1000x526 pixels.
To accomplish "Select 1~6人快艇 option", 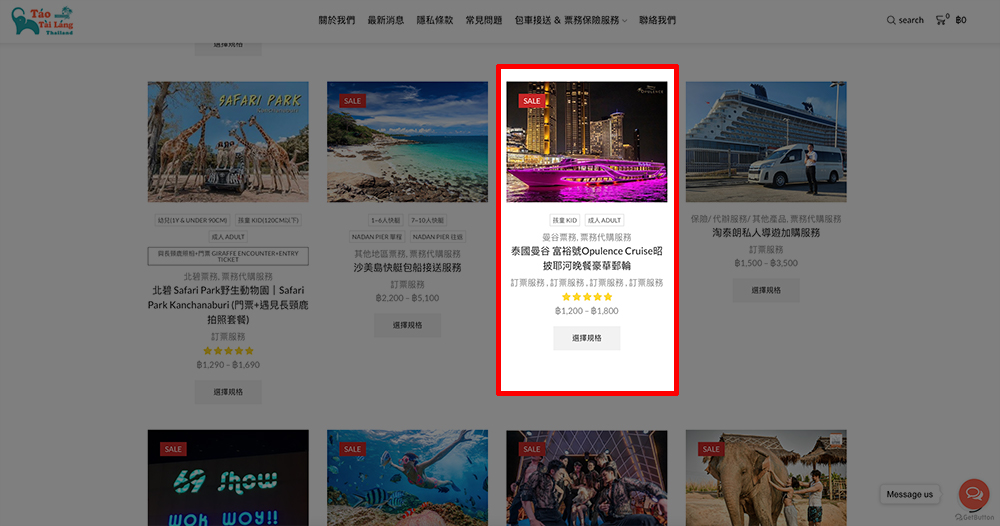I will (x=386, y=221).
